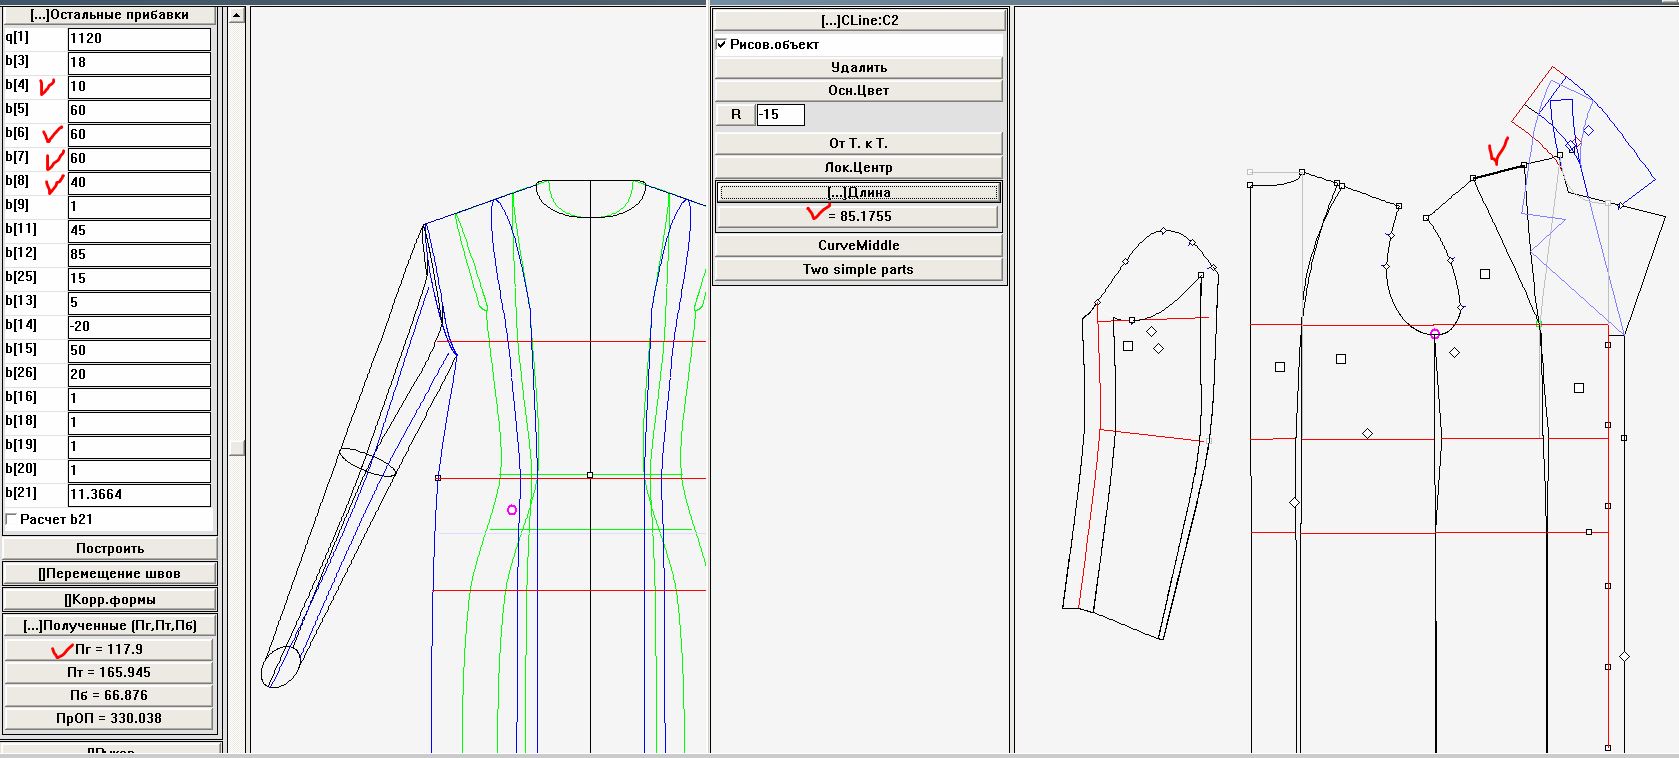Viewport: 1679px width, 758px height.
Task: Click the CurveMiddle button
Action: coord(858,245)
